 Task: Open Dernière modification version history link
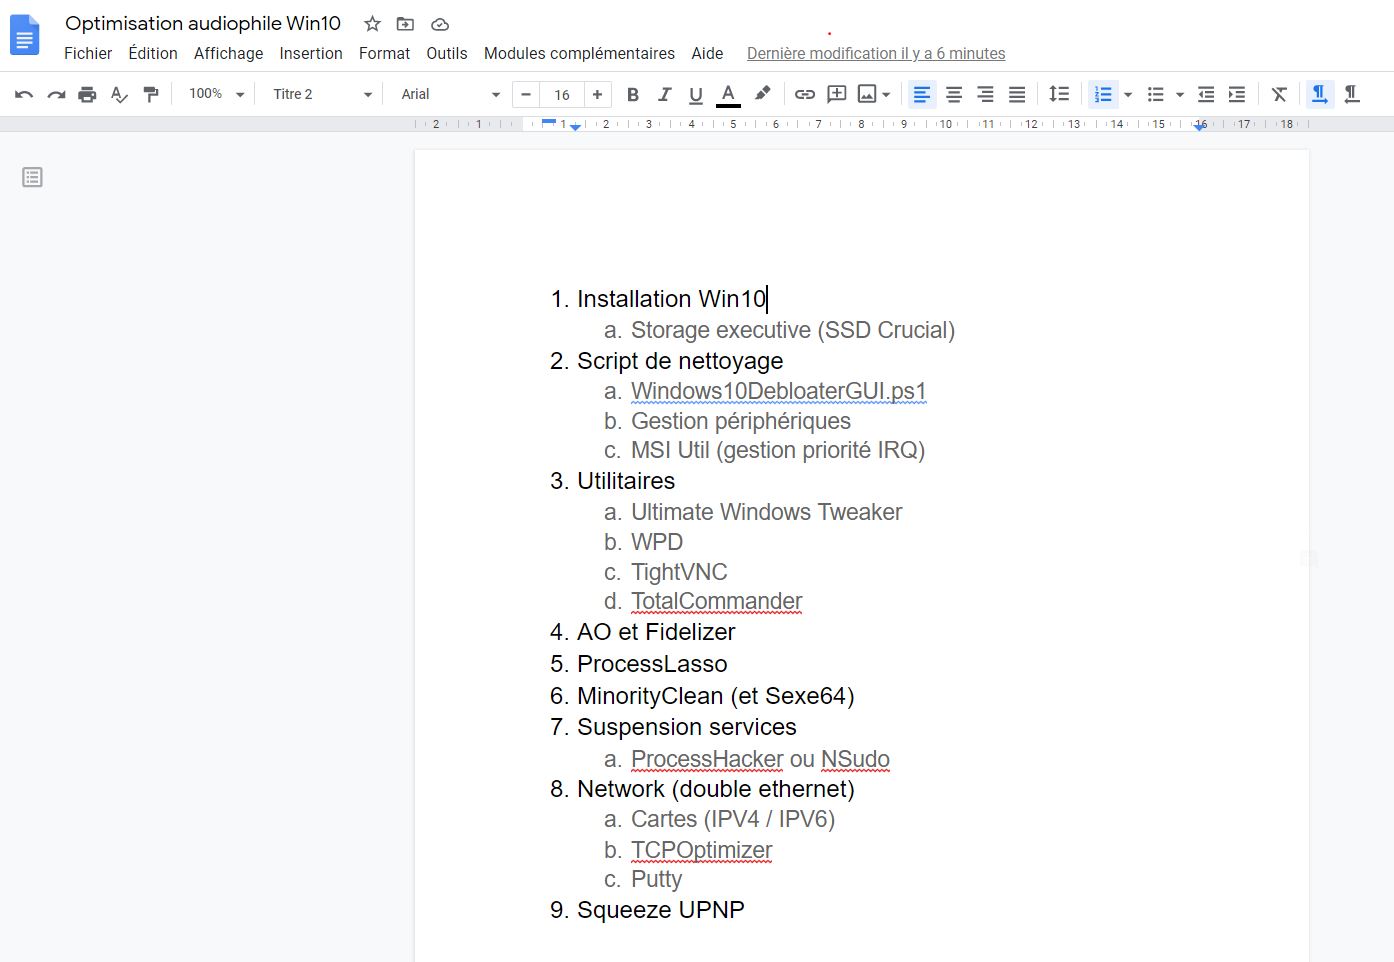876,53
